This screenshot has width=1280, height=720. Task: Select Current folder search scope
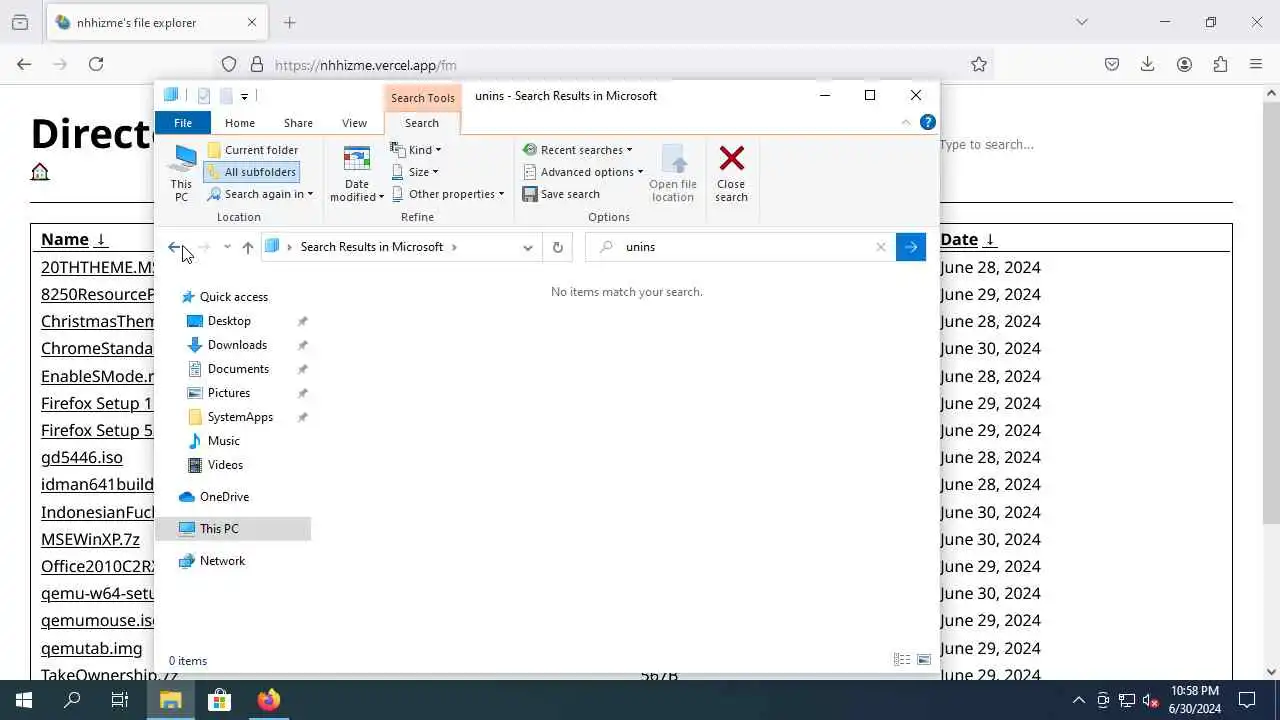pyautogui.click(x=252, y=150)
